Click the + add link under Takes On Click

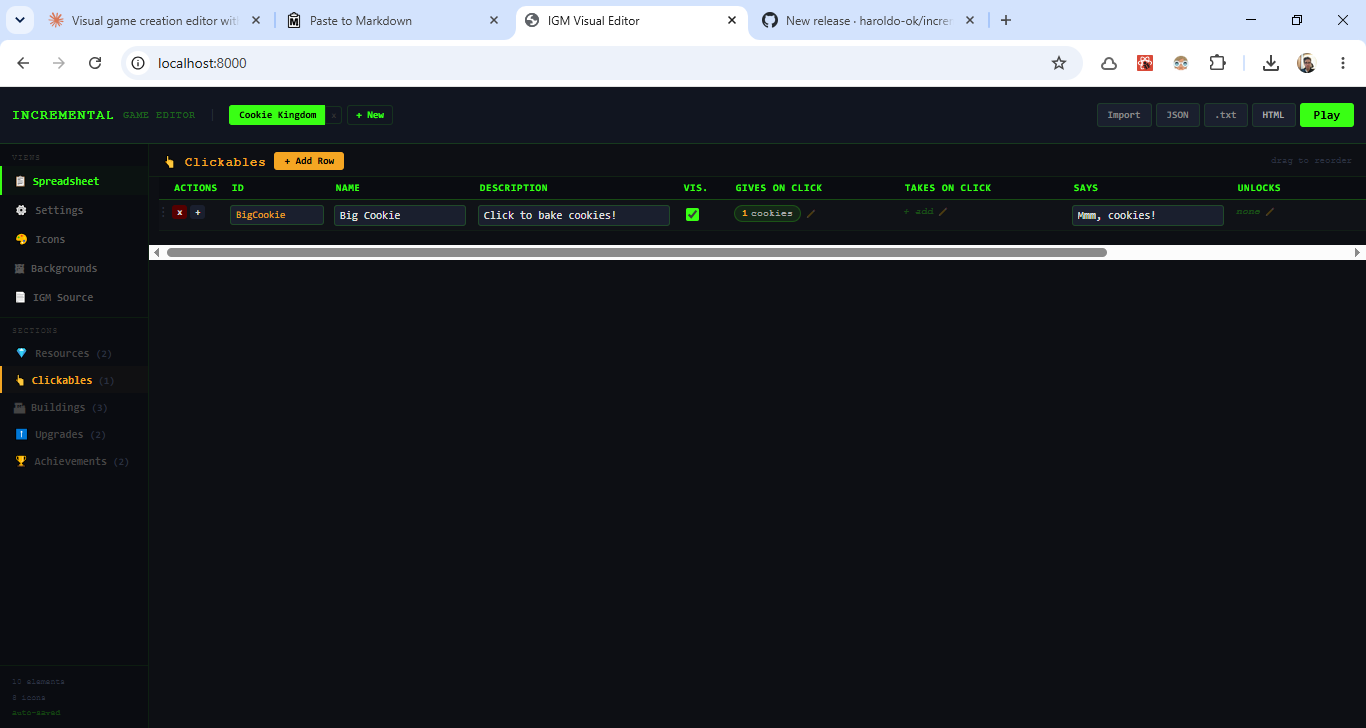click(918, 212)
